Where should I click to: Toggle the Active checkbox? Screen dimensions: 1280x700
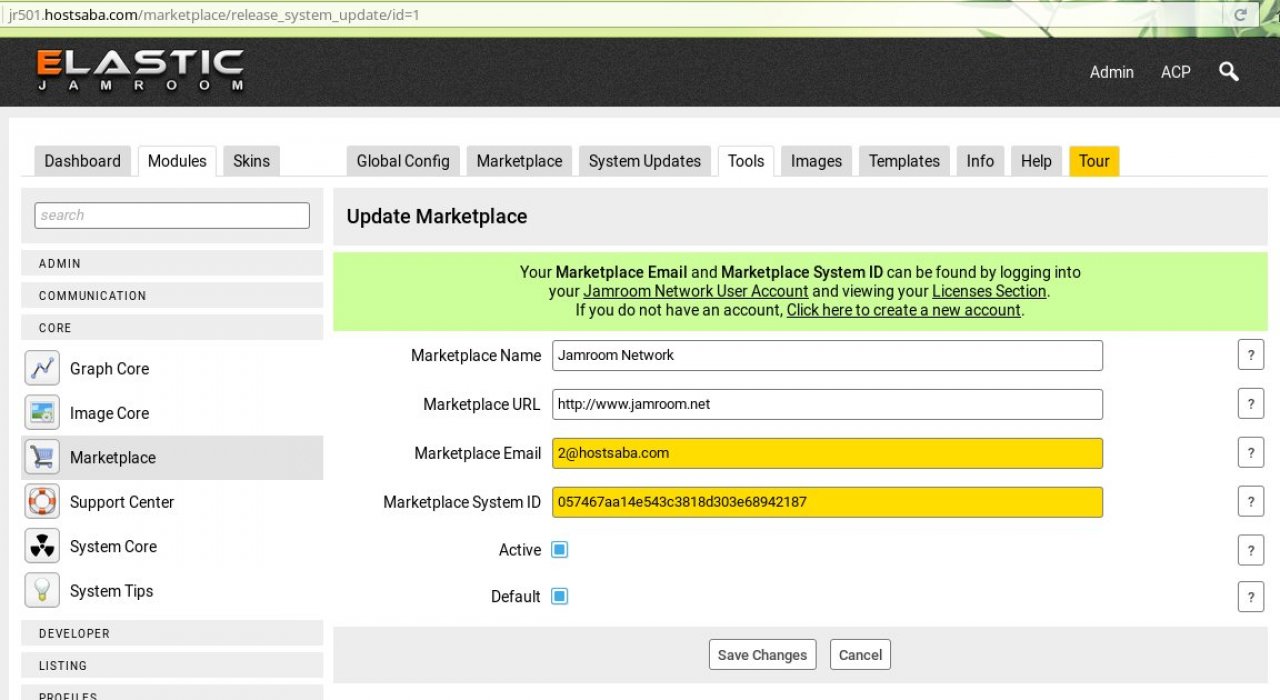pos(560,550)
